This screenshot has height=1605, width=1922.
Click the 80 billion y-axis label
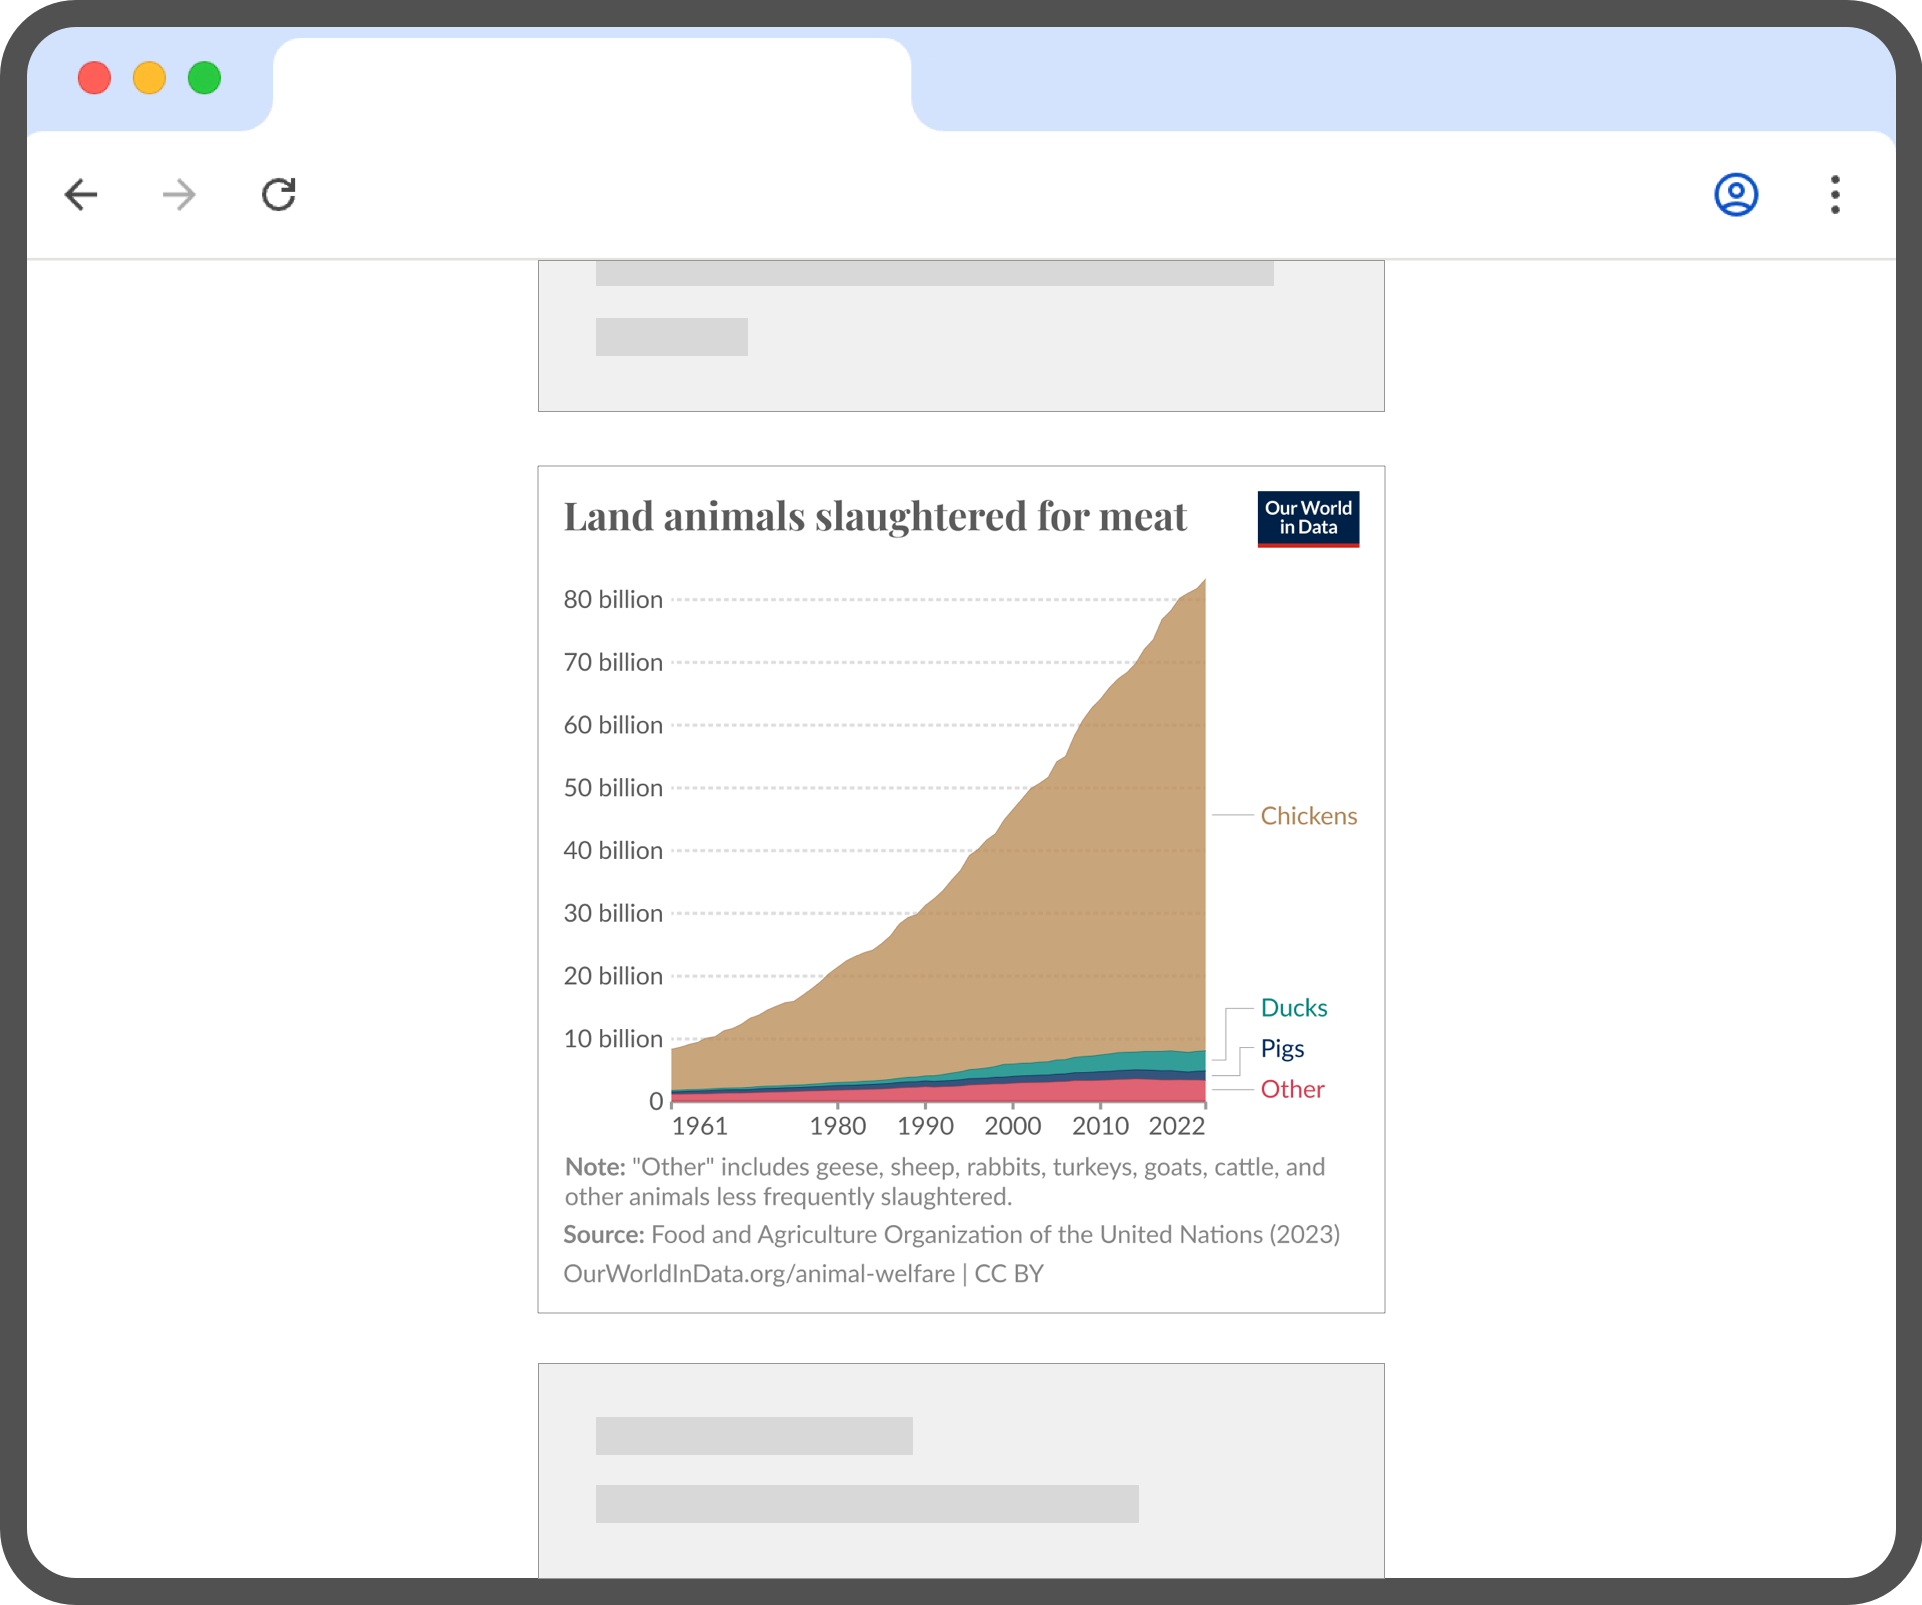coord(612,600)
